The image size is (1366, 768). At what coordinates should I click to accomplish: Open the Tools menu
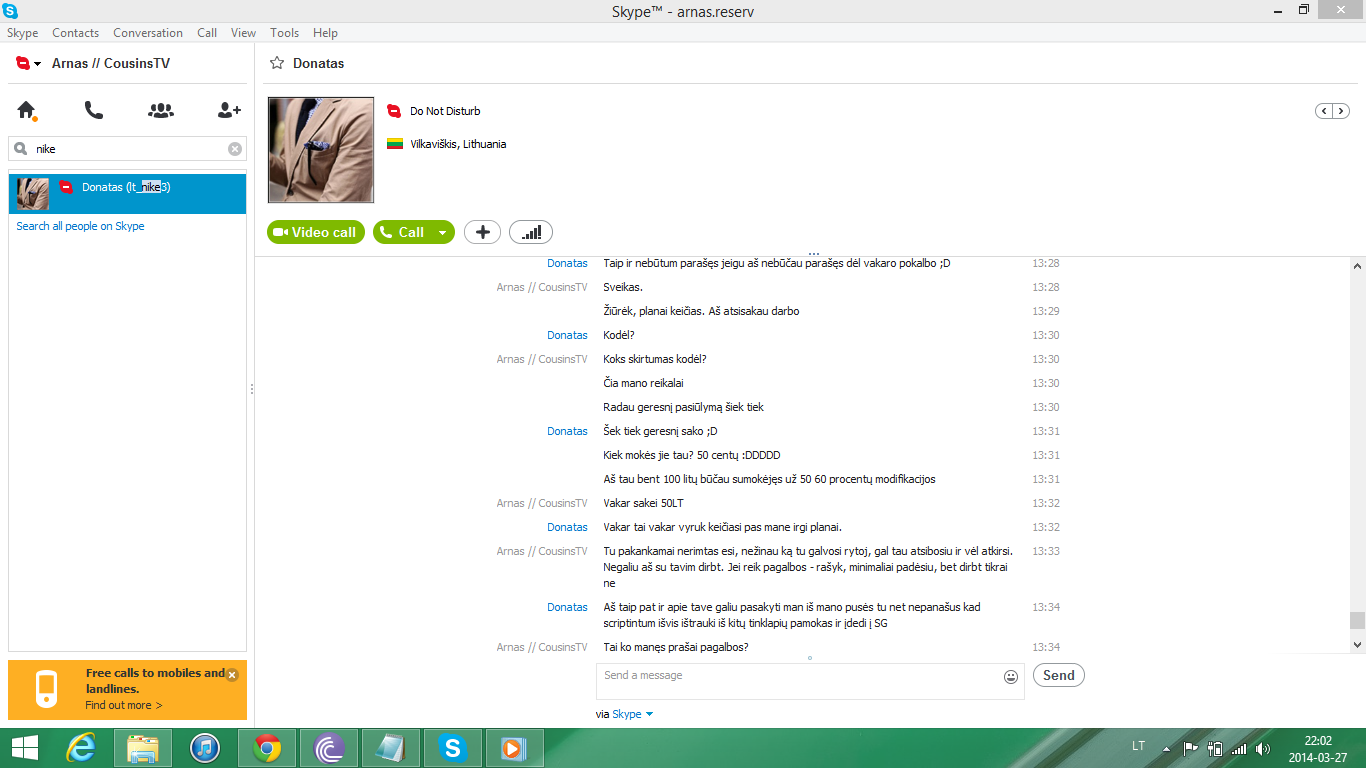pos(285,33)
